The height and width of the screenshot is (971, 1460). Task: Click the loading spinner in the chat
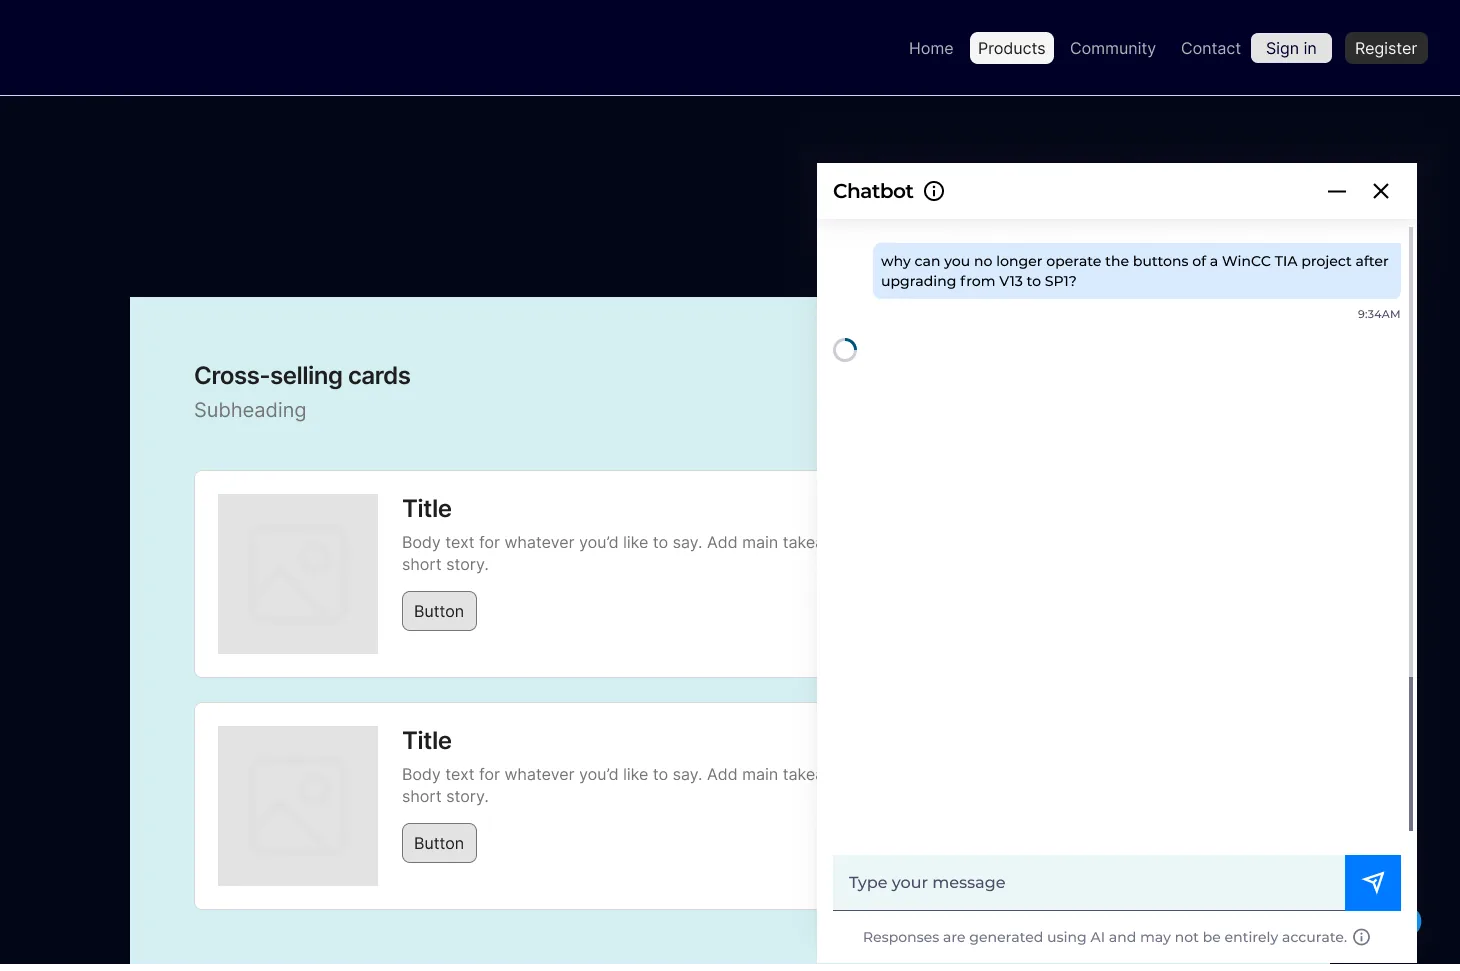click(845, 350)
